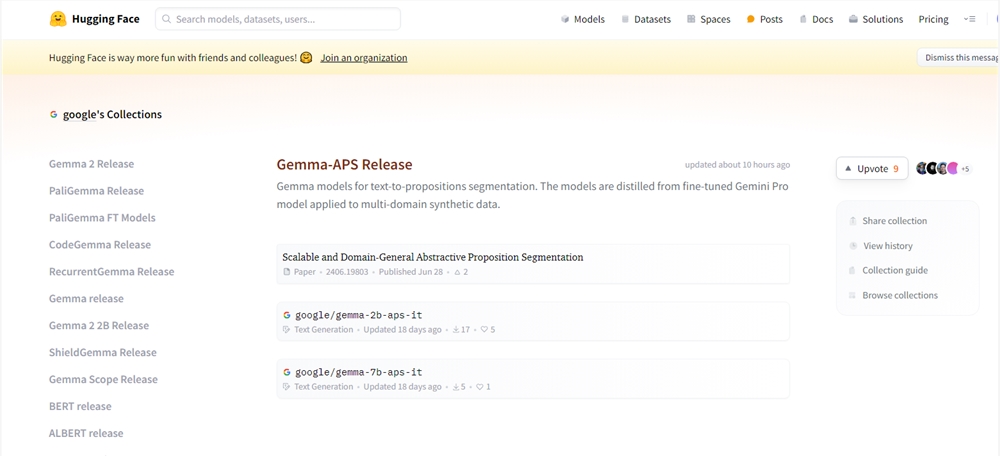The height and width of the screenshot is (456, 1000).
Task: Go to the Models tab
Action: pos(582,19)
